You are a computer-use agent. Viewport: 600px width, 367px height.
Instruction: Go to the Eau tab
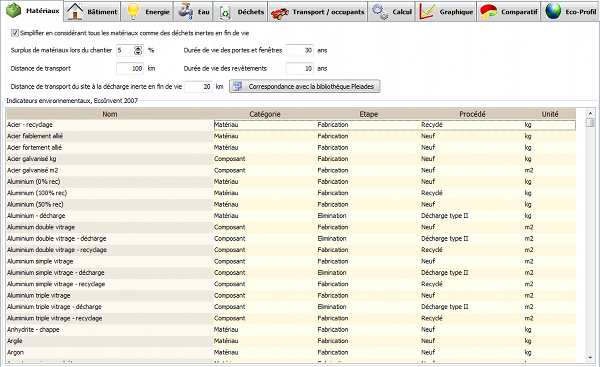pyautogui.click(x=193, y=11)
